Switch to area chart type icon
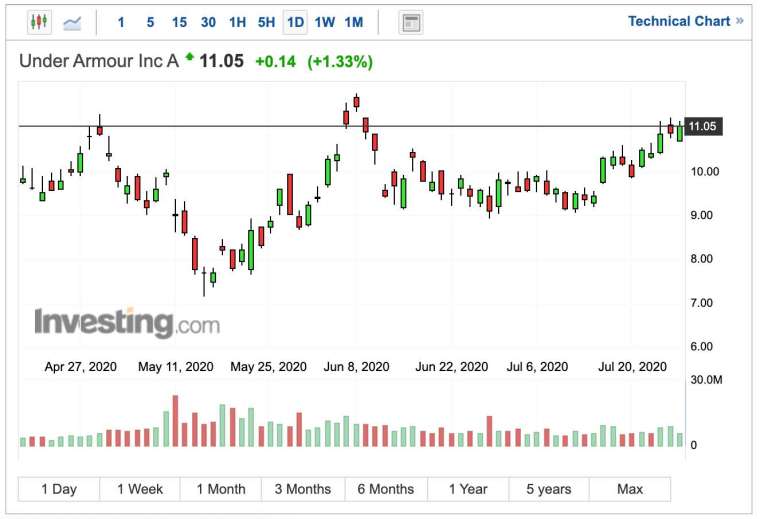The height and width of the screenshot is (519, 760). [x=72, y=22]
